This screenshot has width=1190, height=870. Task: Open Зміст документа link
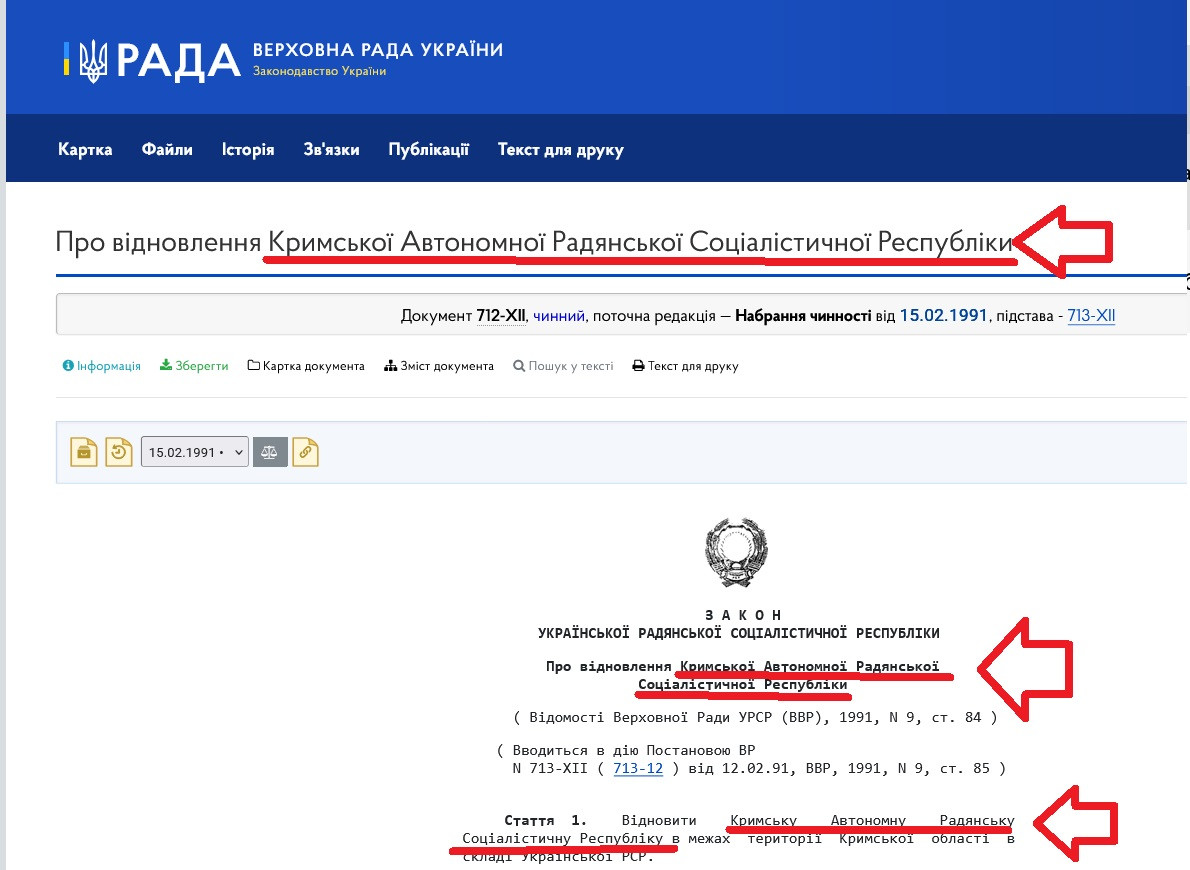[x=439, y=366]
